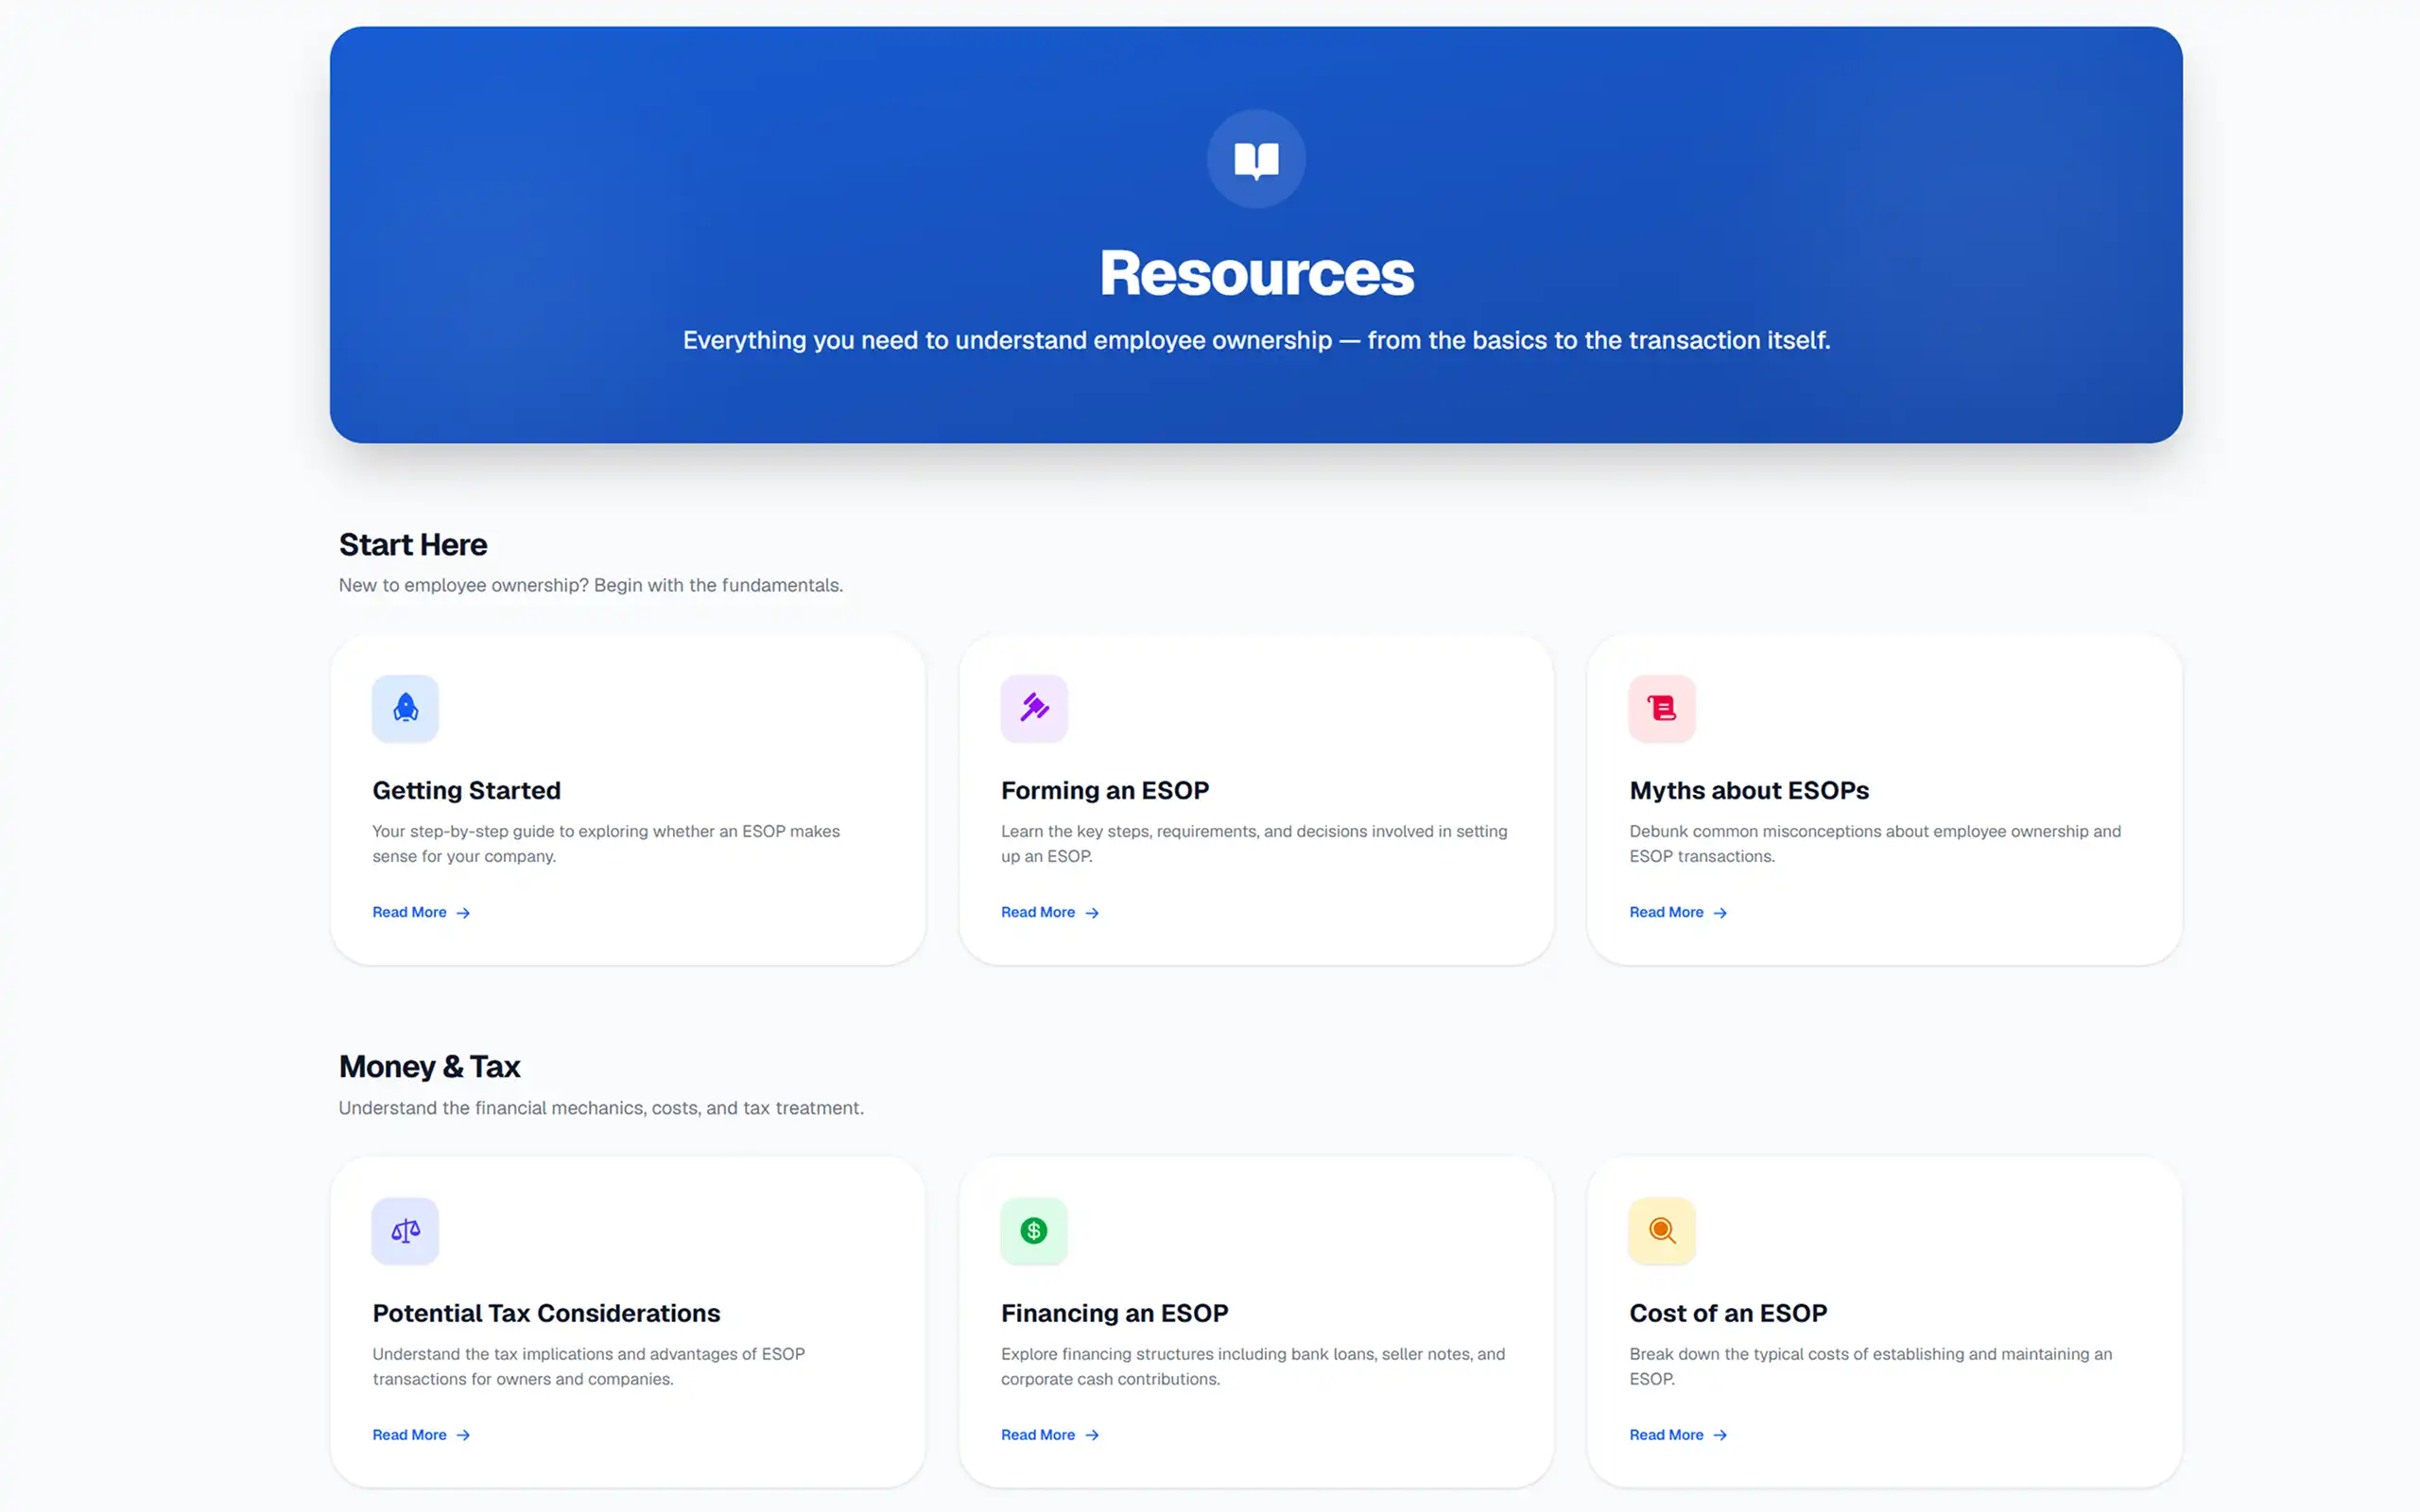Screen dimensions: 2420x1512
Task: Open Read More under Cost of an ESOP
Action: 1666,1435
